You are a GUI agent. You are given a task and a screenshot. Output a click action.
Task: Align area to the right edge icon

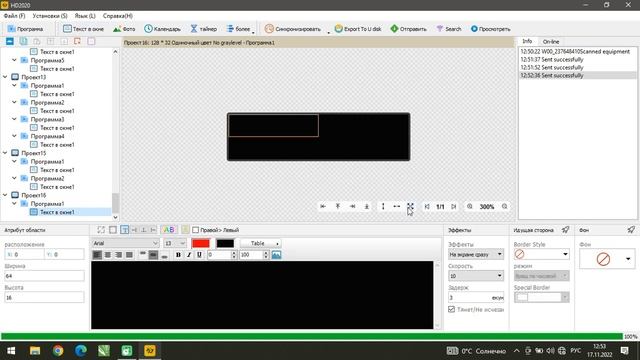(x=352, y=207)
